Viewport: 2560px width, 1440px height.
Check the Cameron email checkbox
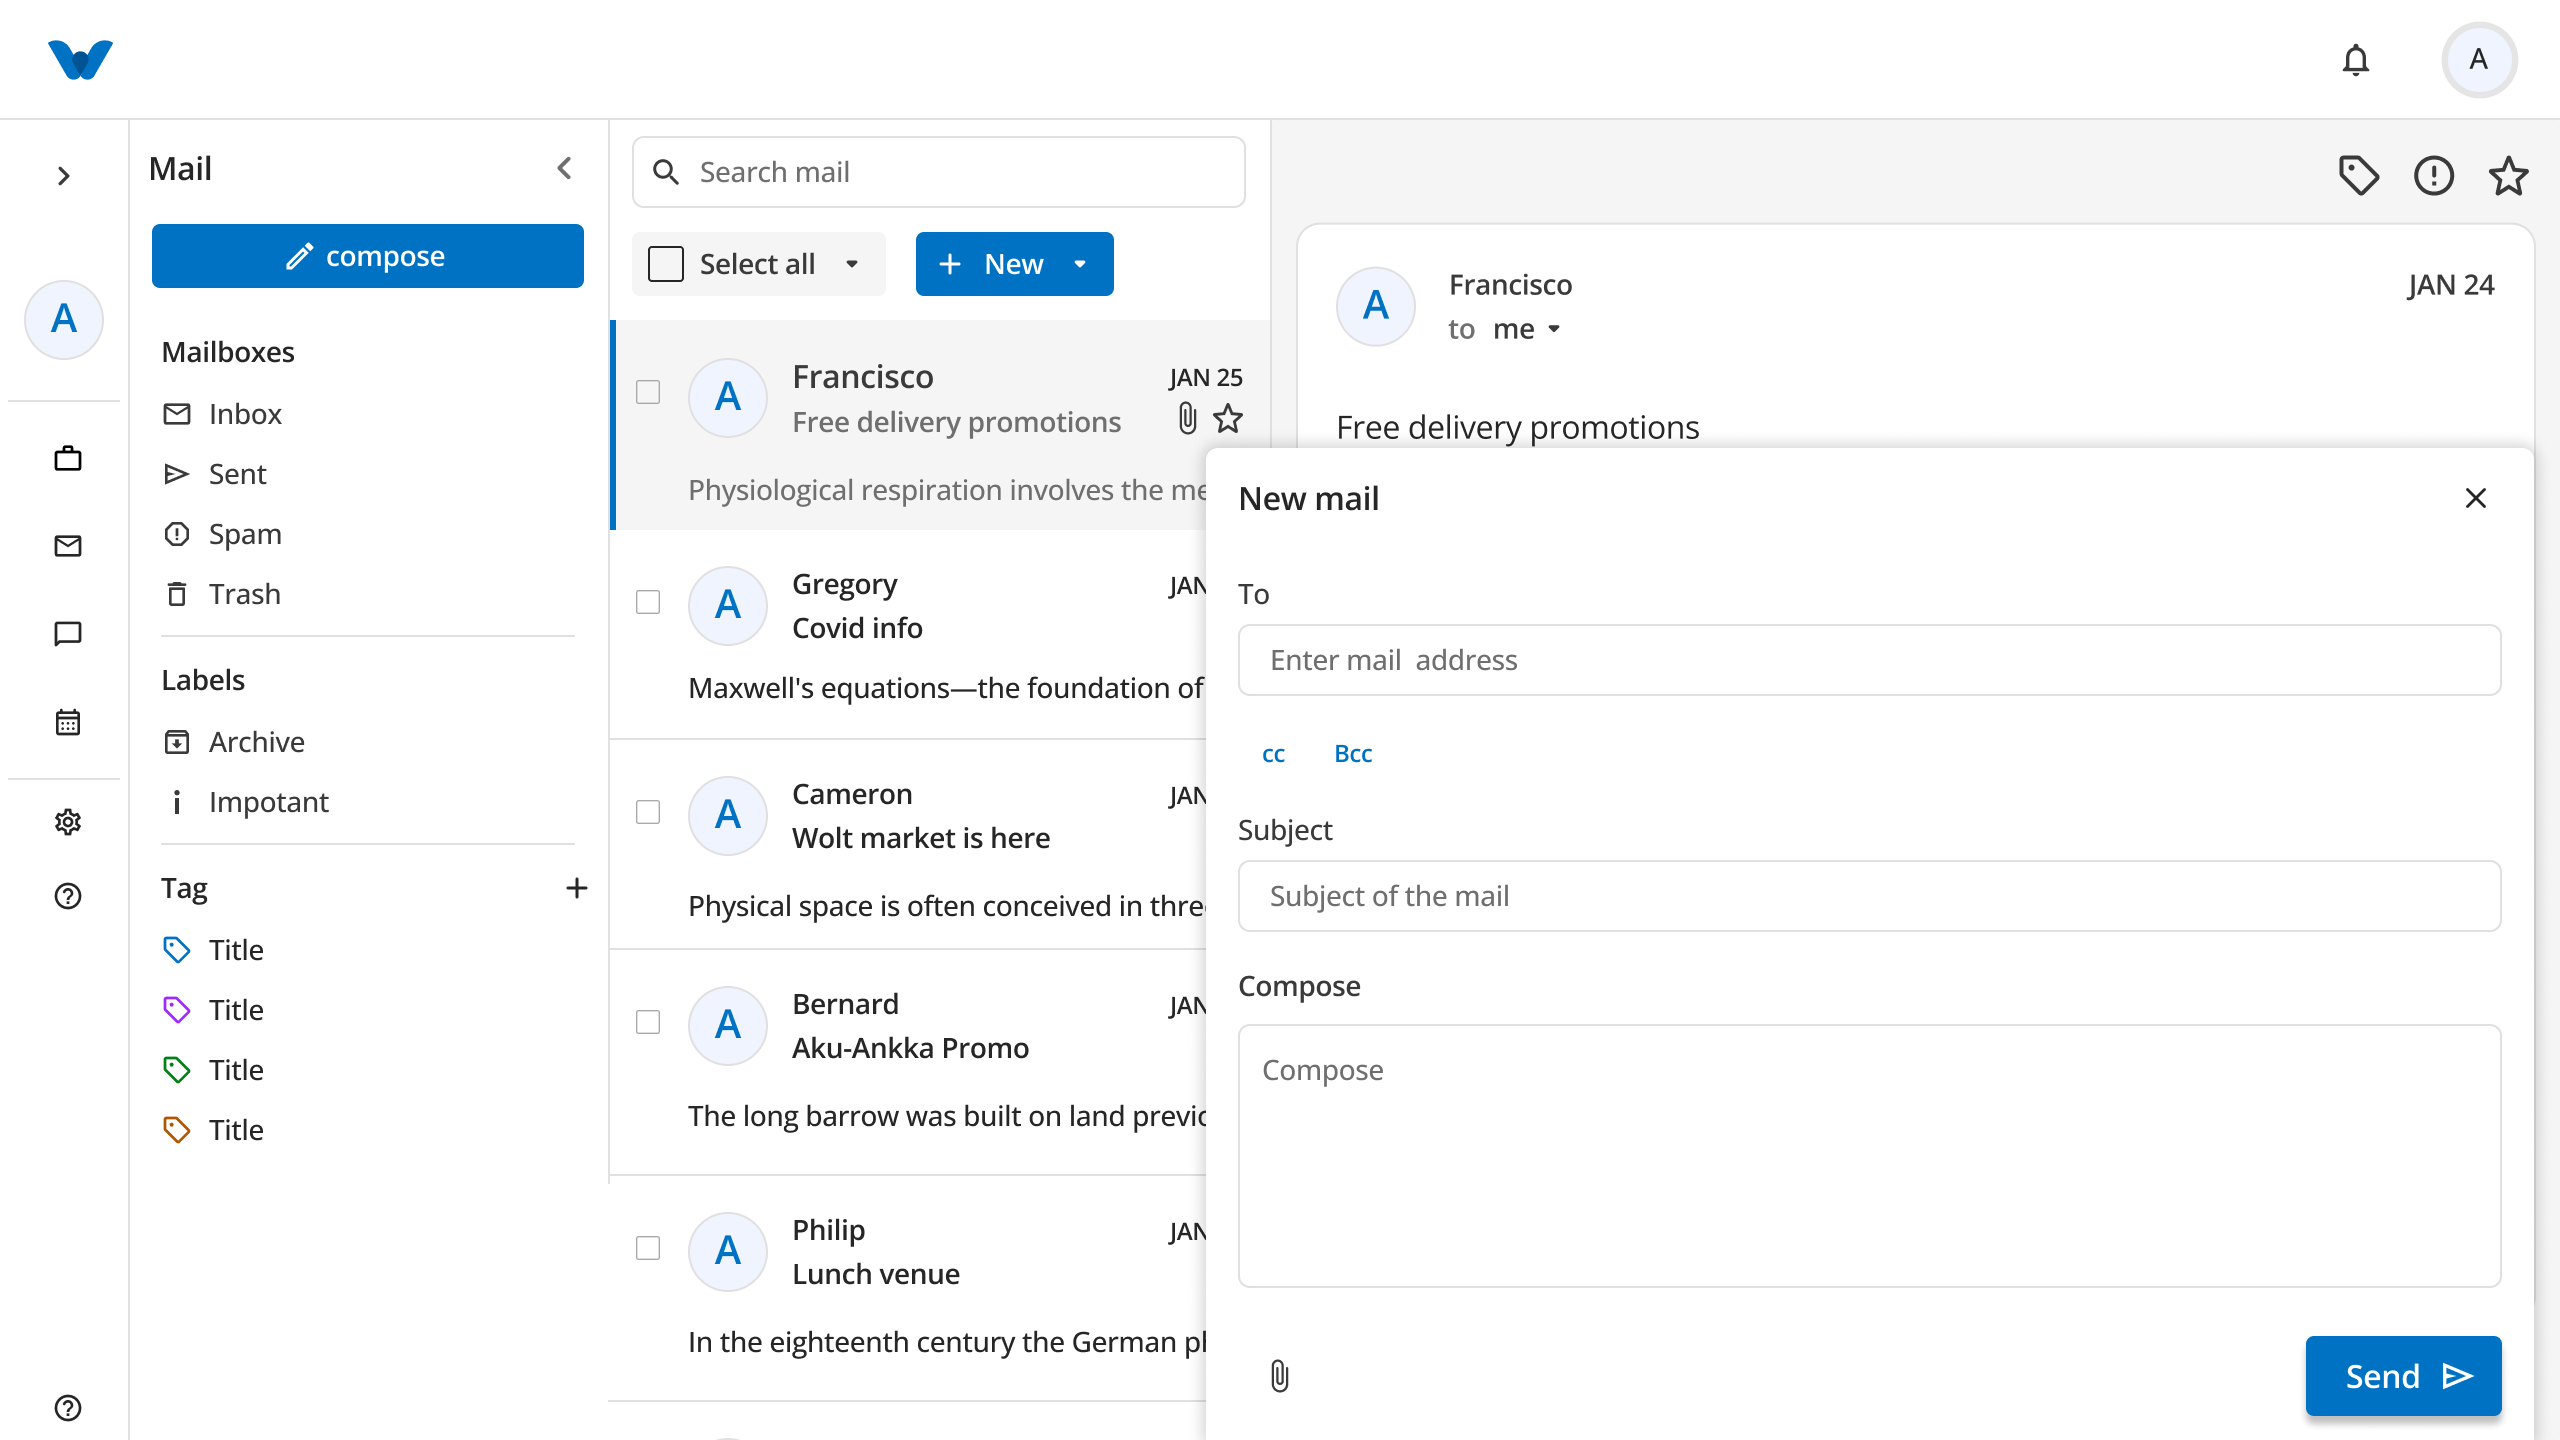coord(648,812)
